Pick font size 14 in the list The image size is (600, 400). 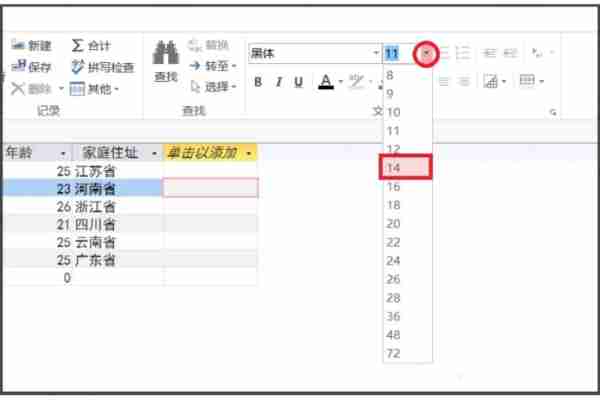click(406, 167)
